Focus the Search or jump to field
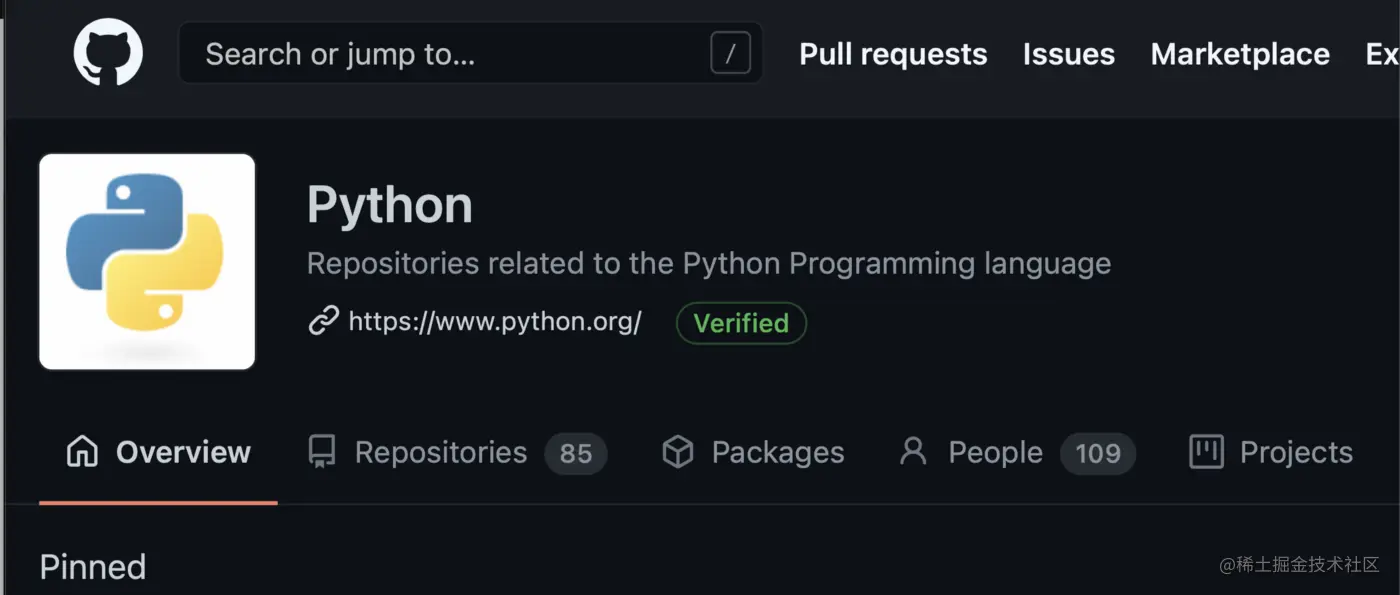The image size is (1400, 595). (440, 53)
